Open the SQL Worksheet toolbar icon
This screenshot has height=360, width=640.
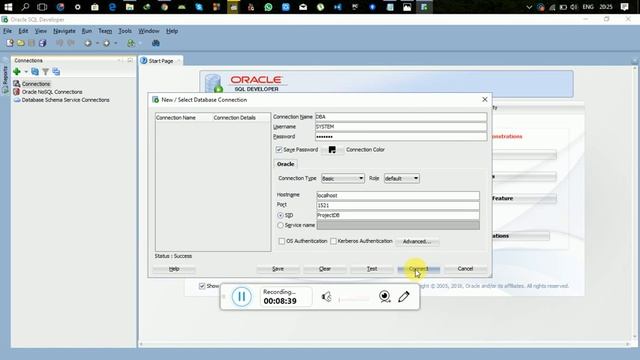(x=131, y=43)
